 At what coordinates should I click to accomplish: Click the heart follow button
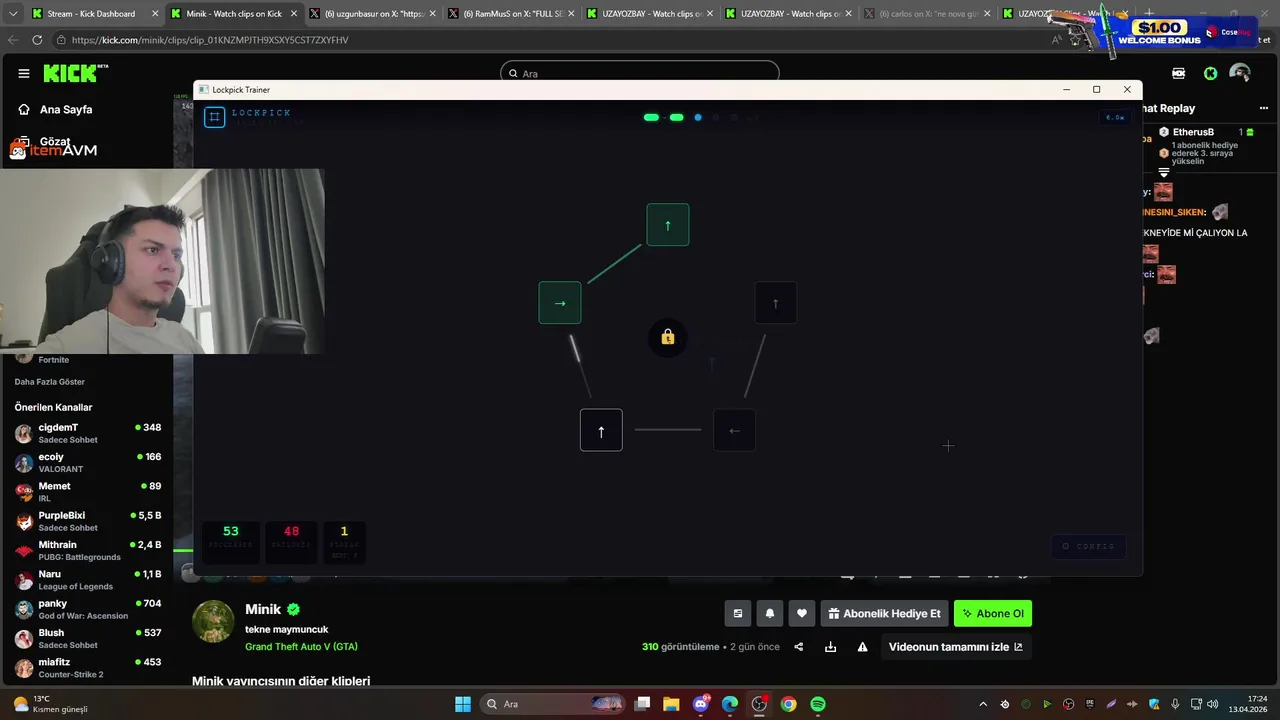pyautogui.click(x=802, y=613)
